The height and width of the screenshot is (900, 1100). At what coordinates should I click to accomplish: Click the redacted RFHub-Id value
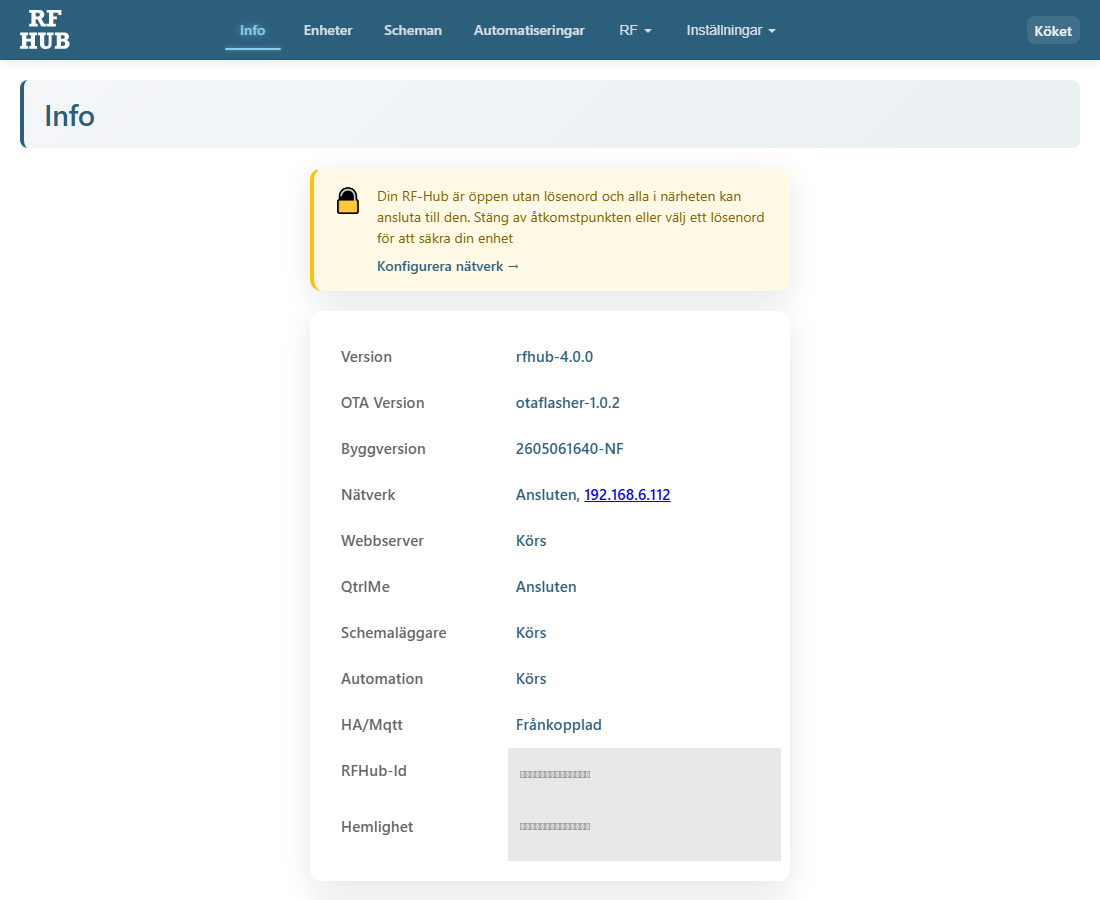(555, 774)
